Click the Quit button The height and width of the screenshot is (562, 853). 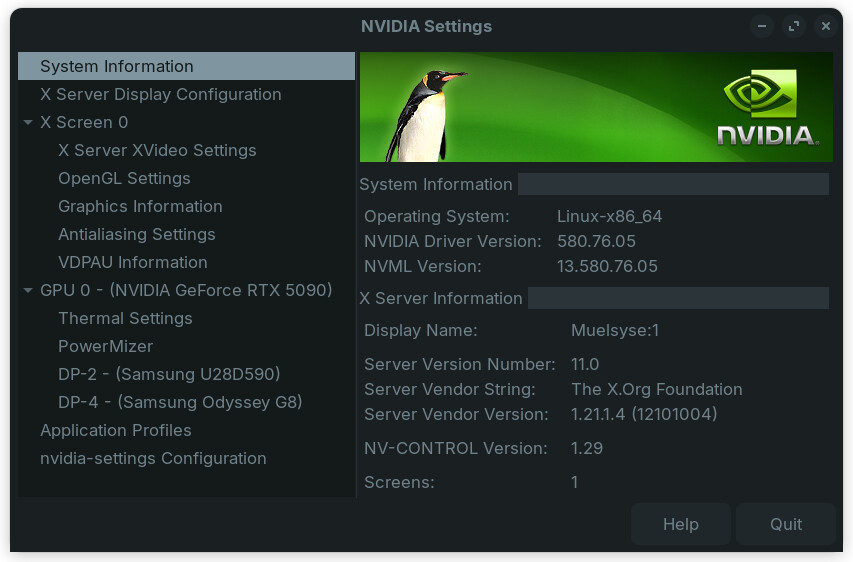coord(786,524)
